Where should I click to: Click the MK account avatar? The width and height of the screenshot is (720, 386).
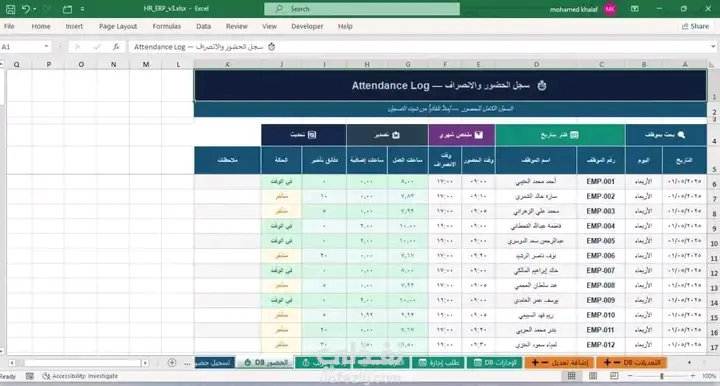(610, 9)
